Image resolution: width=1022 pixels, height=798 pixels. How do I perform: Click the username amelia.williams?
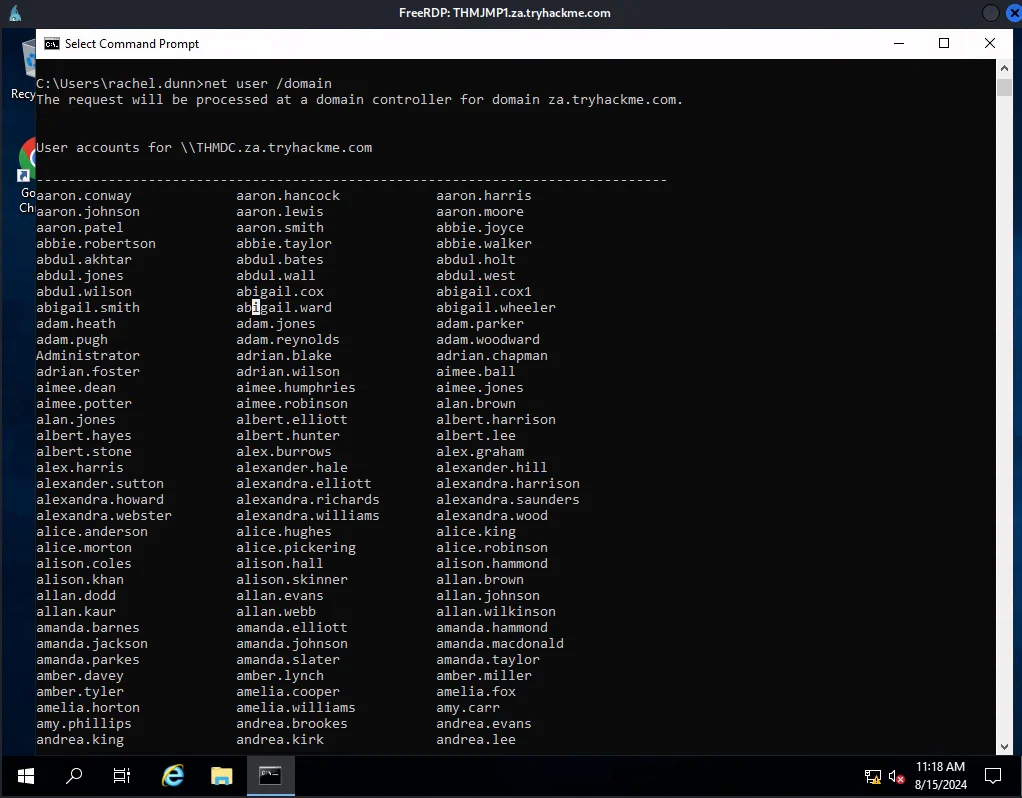pos(296,707)
